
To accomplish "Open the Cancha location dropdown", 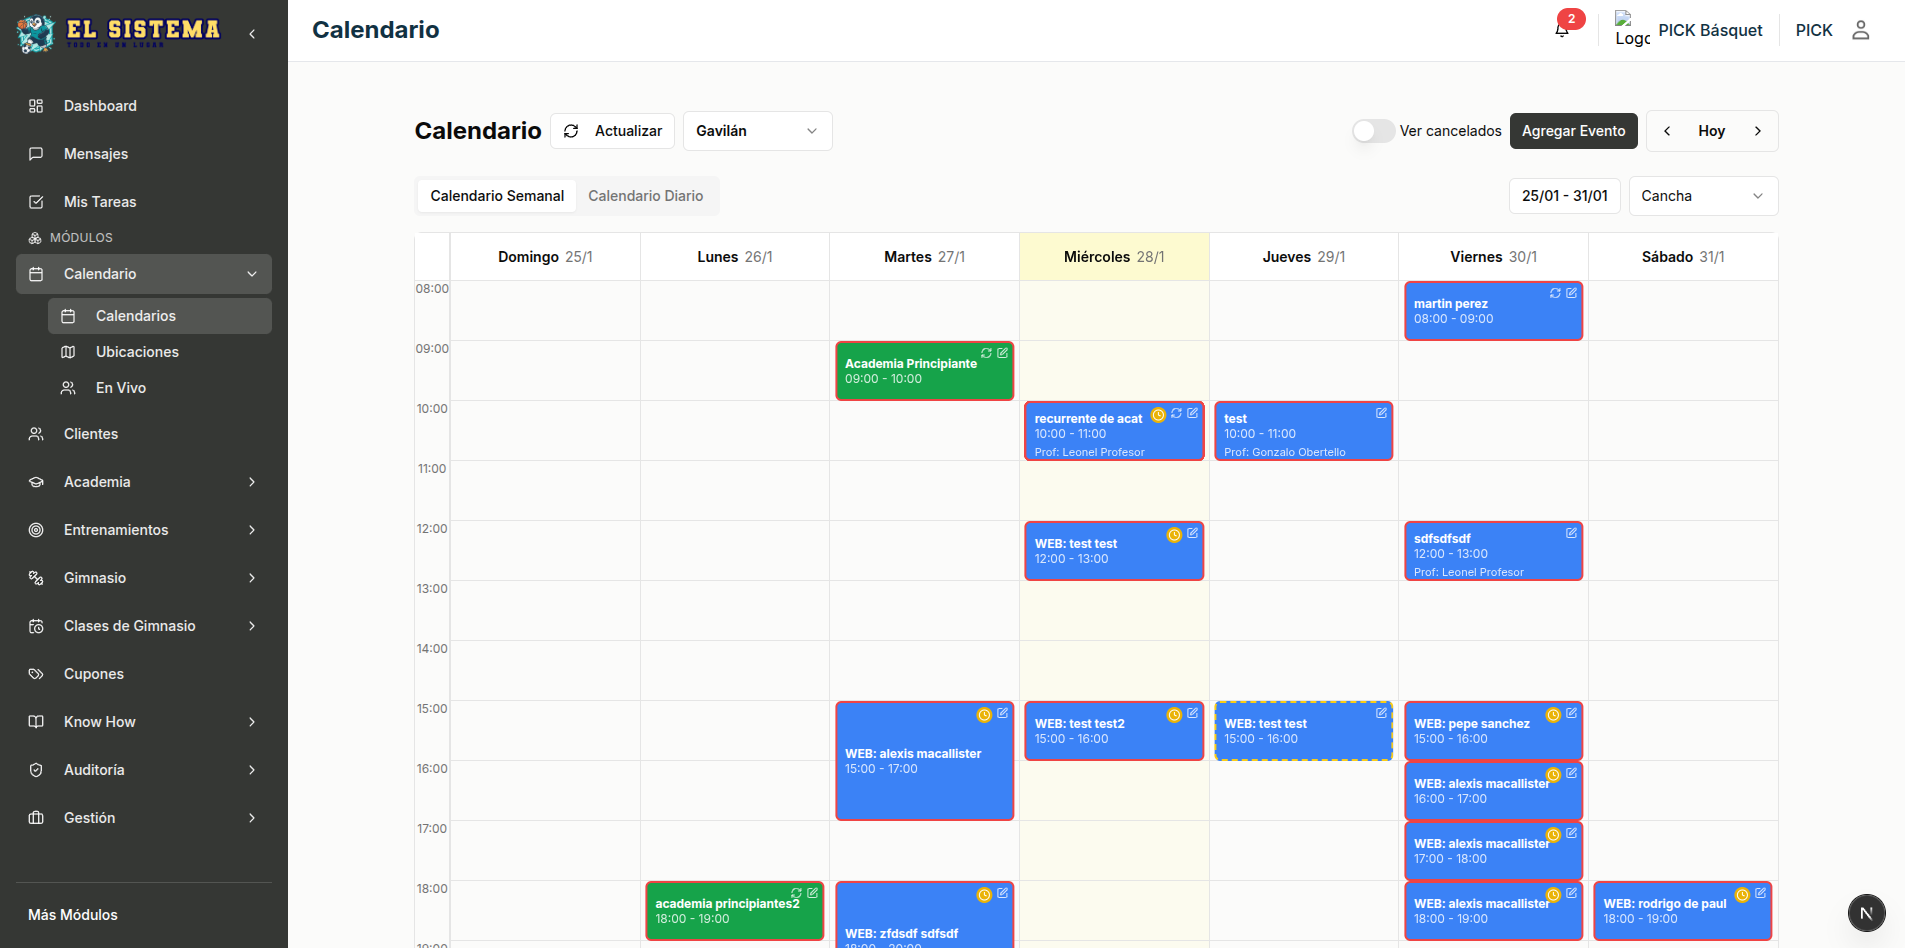I will coord(1703,196).
